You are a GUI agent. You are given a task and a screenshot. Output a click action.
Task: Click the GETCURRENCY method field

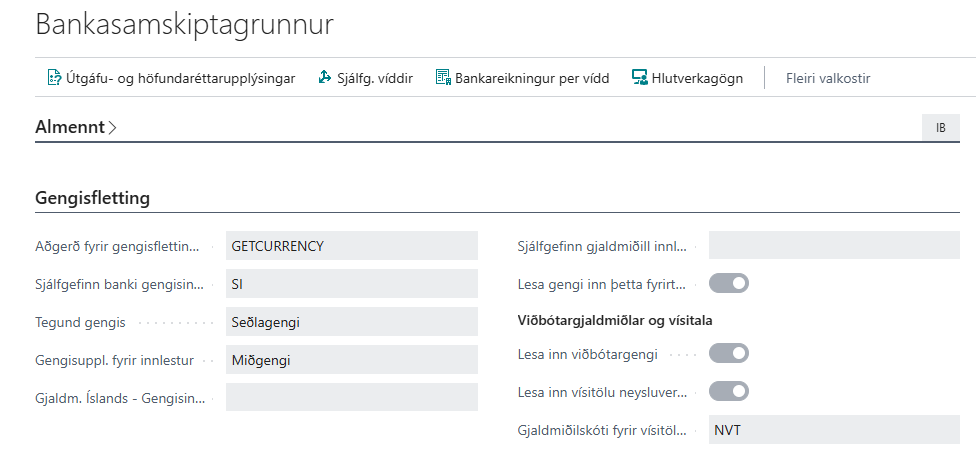click(351, 245)
